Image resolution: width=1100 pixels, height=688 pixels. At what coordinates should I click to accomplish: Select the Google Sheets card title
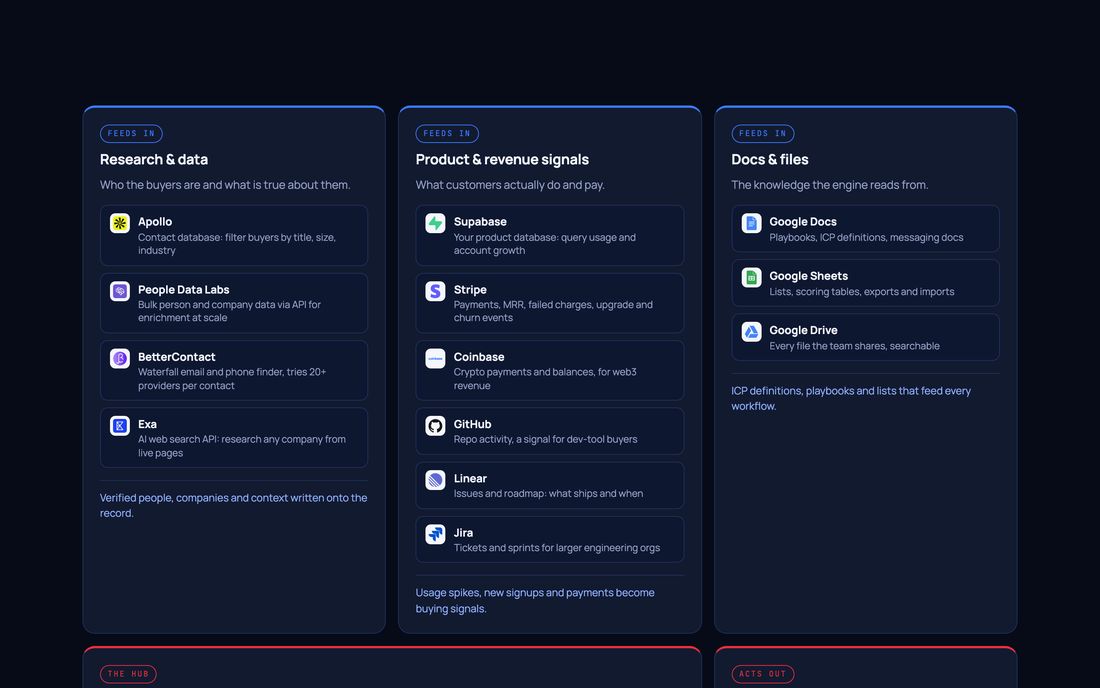tap(808, 276)
